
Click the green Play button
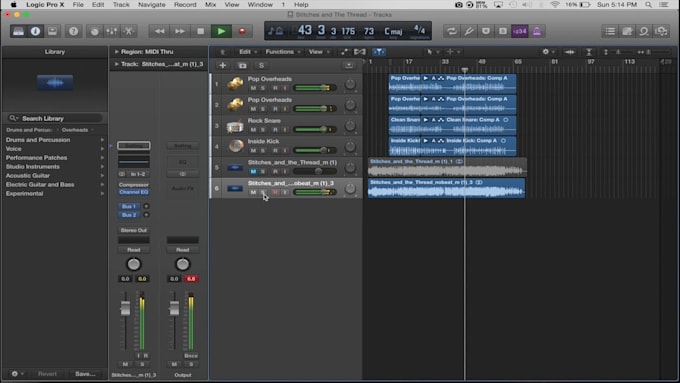pyautogui.click(x=221, y=31)
